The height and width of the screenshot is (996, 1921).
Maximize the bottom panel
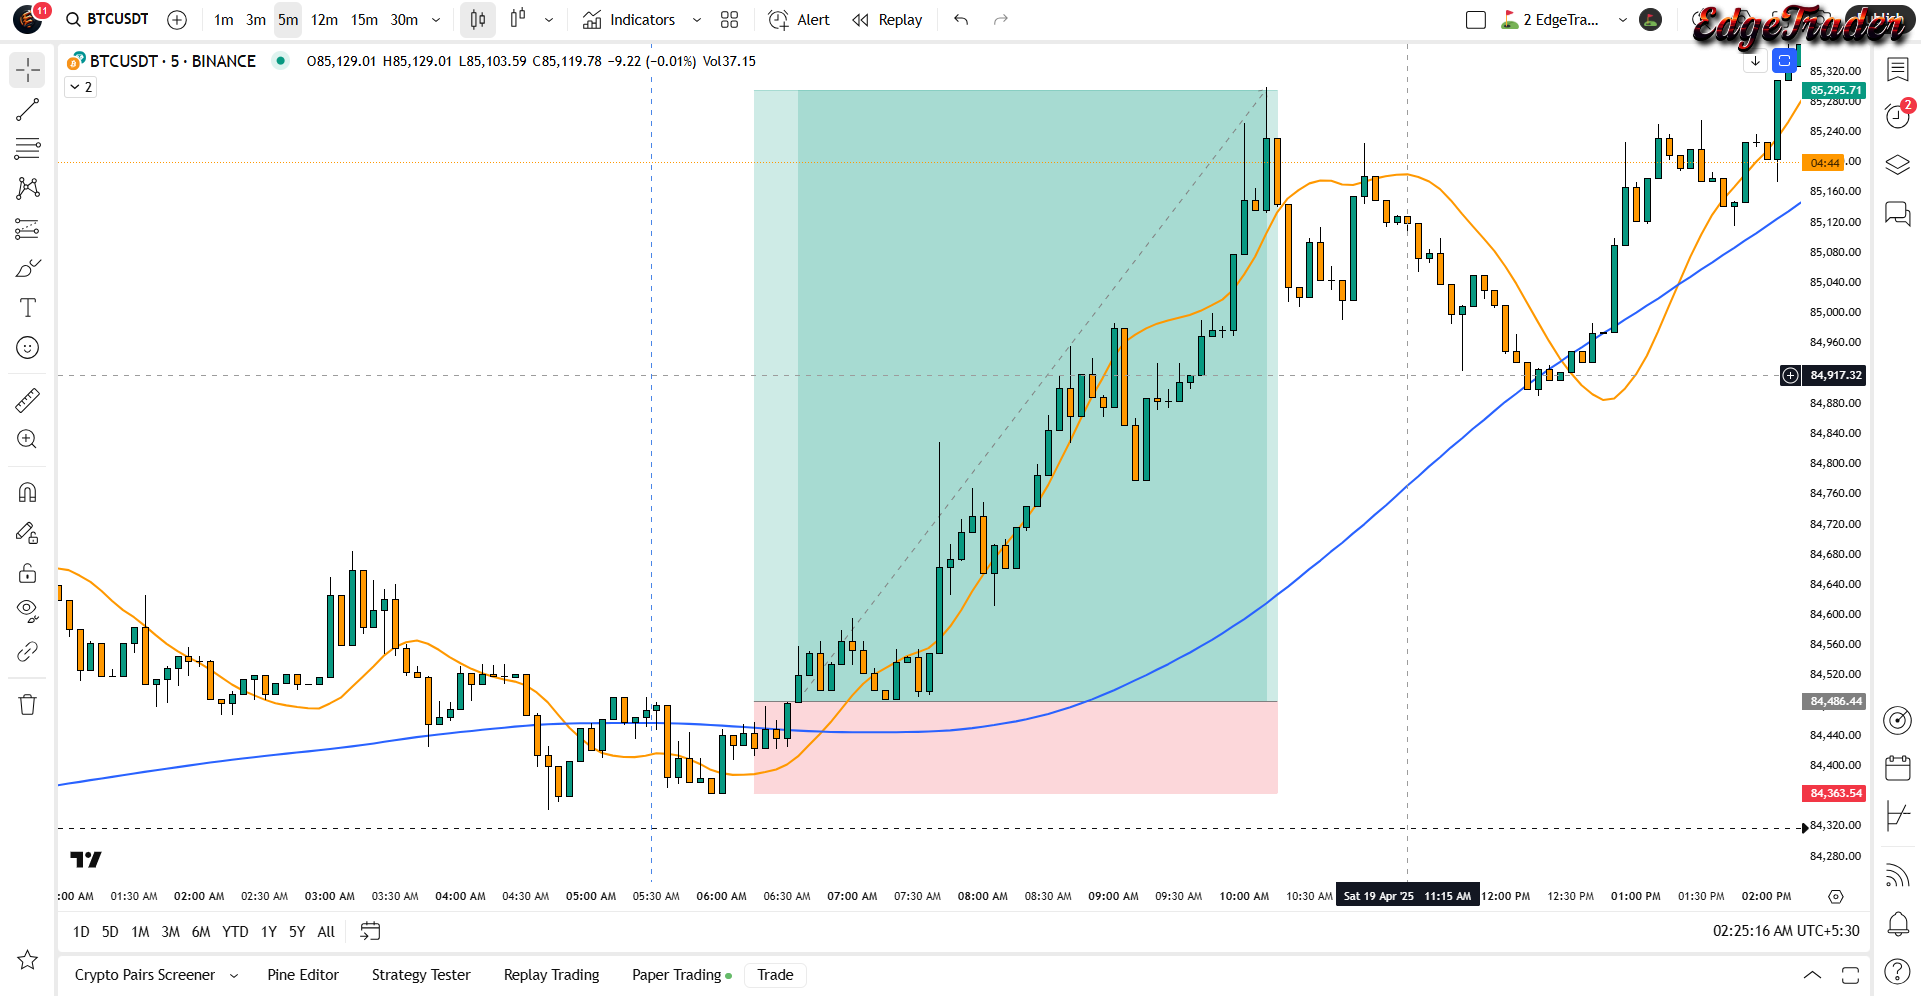[x=1850, y=975]
